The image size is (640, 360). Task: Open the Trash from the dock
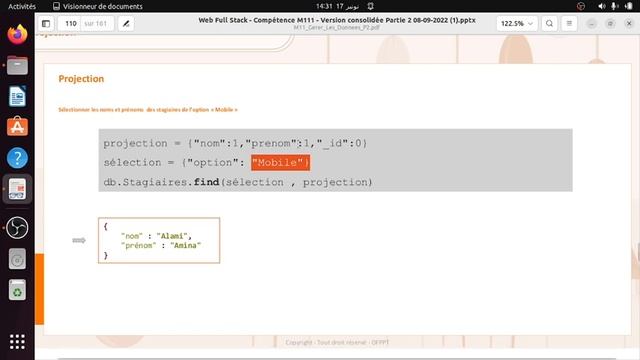tap(17, 290)
